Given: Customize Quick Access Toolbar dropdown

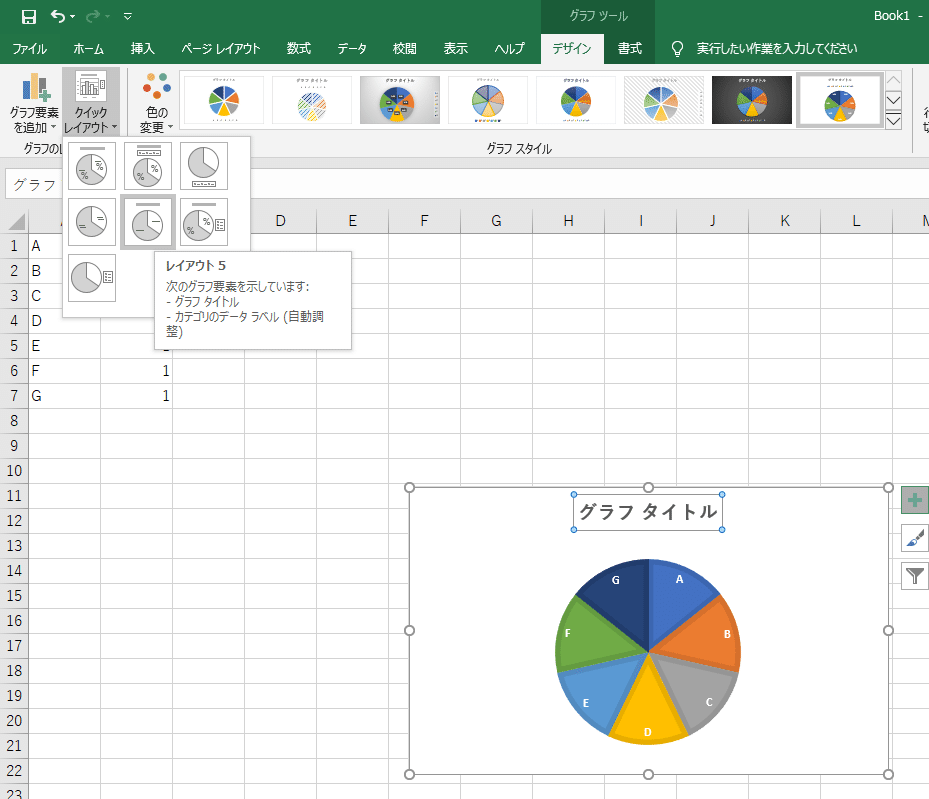Looking at the screenshot, I should (127, 17).
